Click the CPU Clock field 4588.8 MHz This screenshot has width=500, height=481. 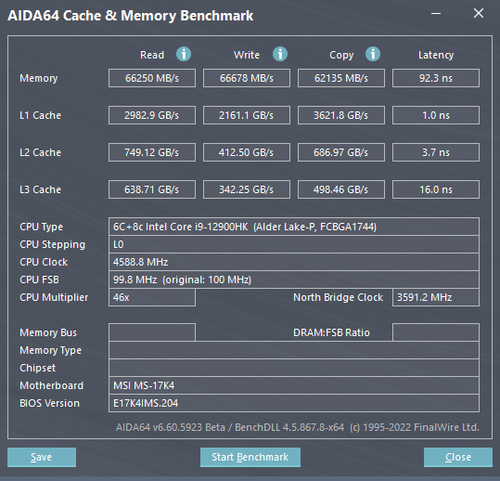point(294,262)
